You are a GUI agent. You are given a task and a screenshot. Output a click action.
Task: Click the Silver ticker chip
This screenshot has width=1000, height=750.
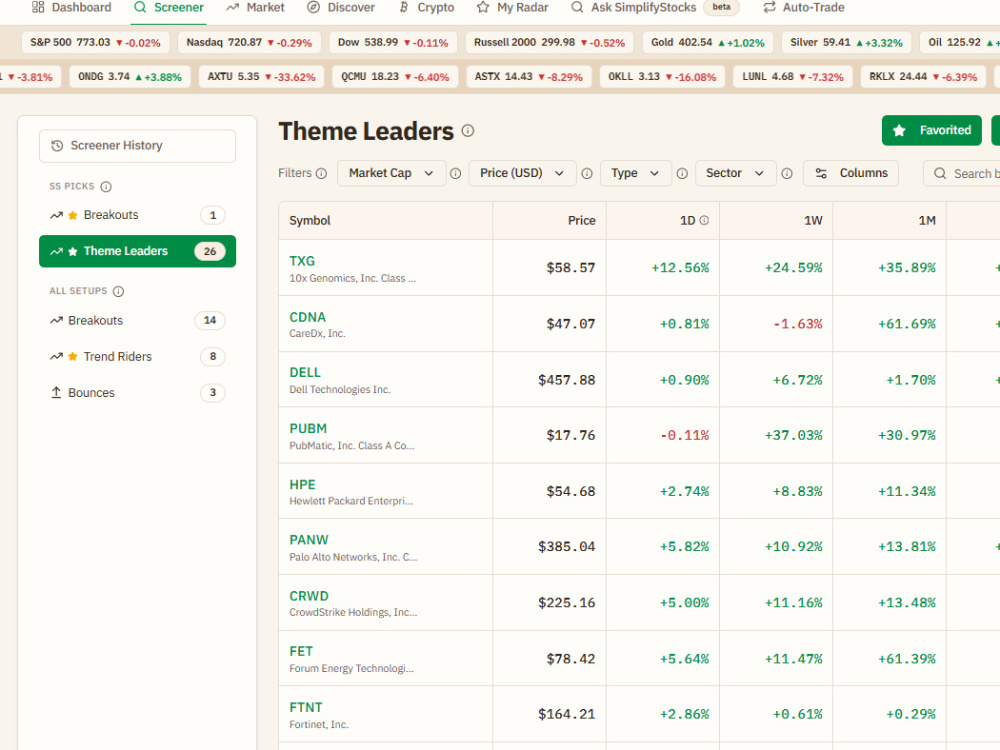pyautogui.click(x=846, y=43)
